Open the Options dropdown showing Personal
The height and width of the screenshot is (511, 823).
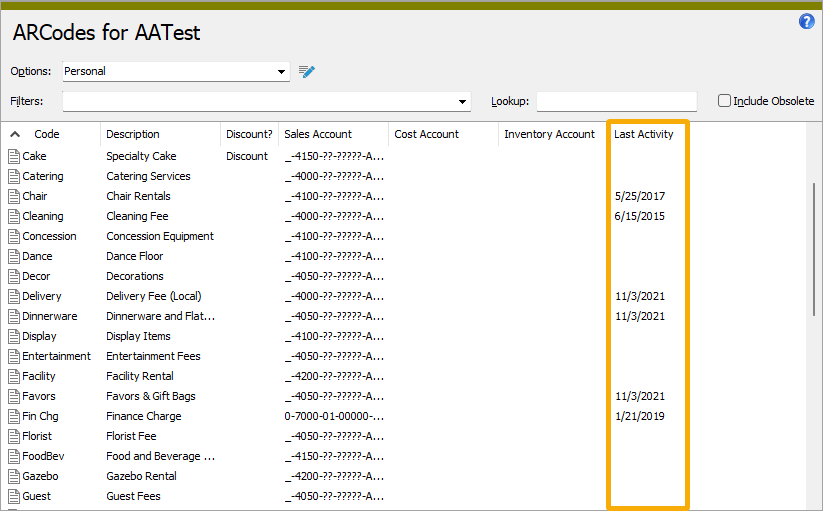pyautogui.click(x=176, y=71)
